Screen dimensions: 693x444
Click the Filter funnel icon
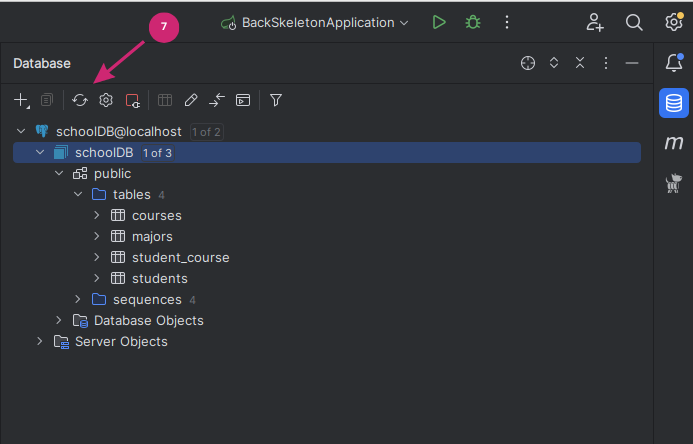[x=276, y=100]
